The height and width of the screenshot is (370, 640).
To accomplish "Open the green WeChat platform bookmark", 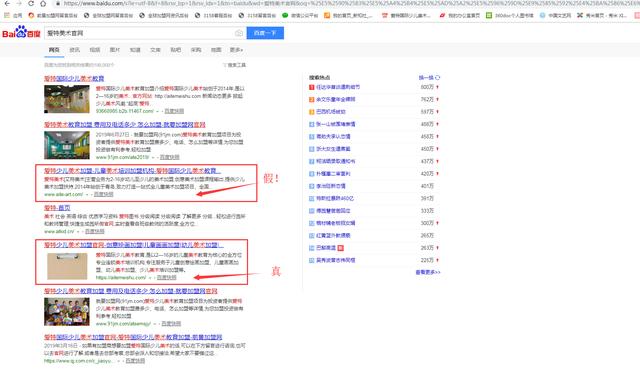I will click(x=285, y=15).
